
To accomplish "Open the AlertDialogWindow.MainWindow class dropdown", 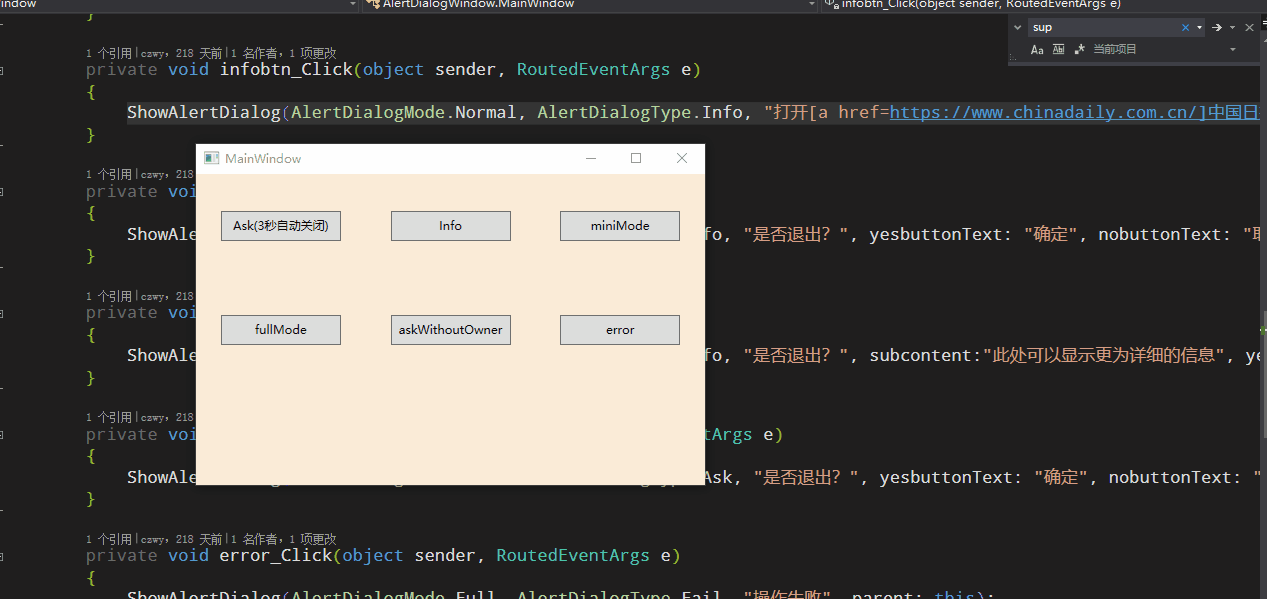I will tap(590, 4).
